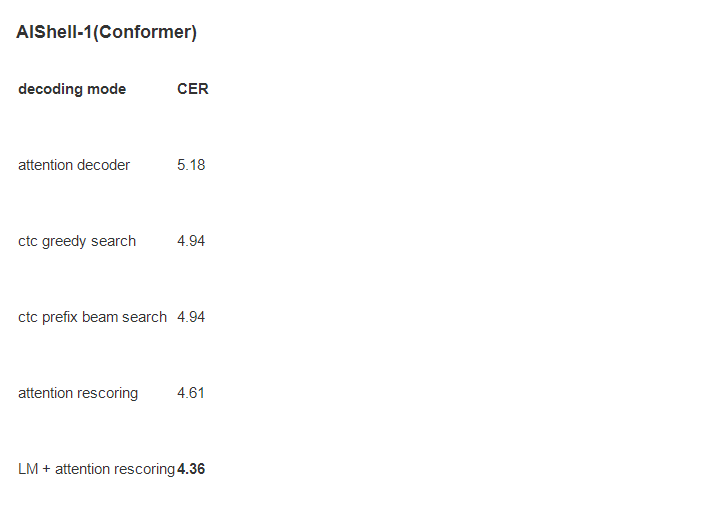702x514 pixels.
Task: Click the AIShell-1(Conformer) heading
Action: [106, 32]
